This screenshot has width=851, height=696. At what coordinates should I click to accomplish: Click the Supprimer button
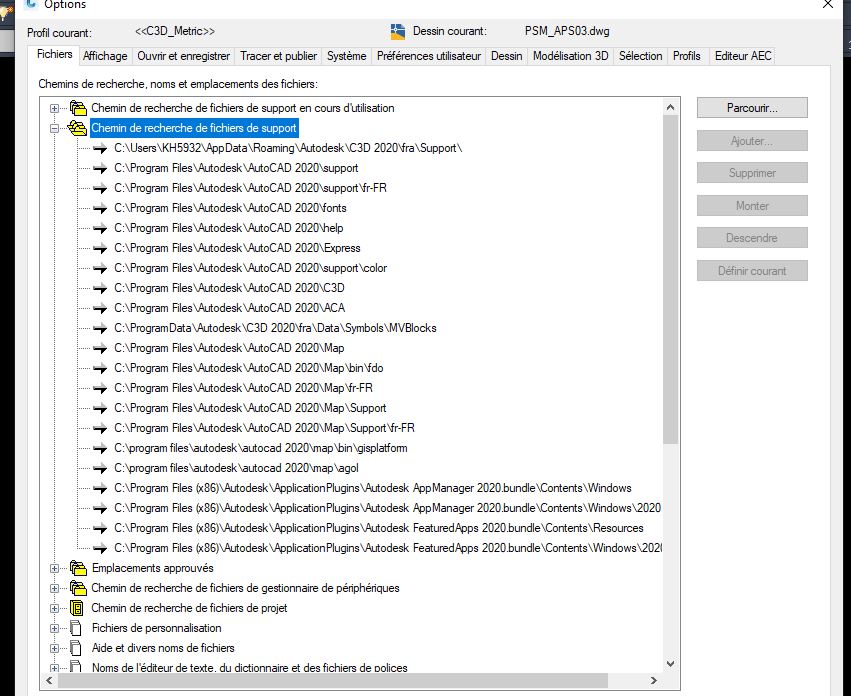(752, 173)
